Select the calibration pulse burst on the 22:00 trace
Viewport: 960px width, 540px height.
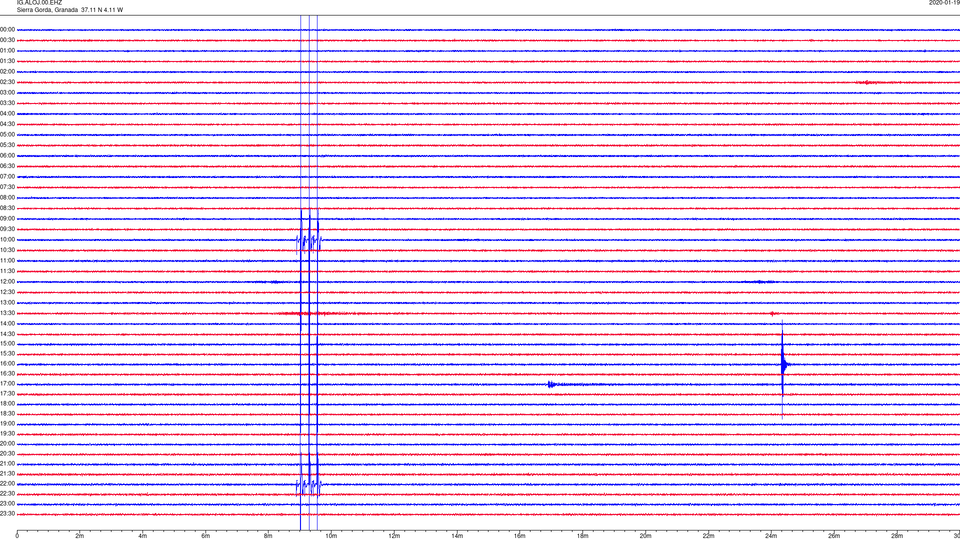coord(309,486)
